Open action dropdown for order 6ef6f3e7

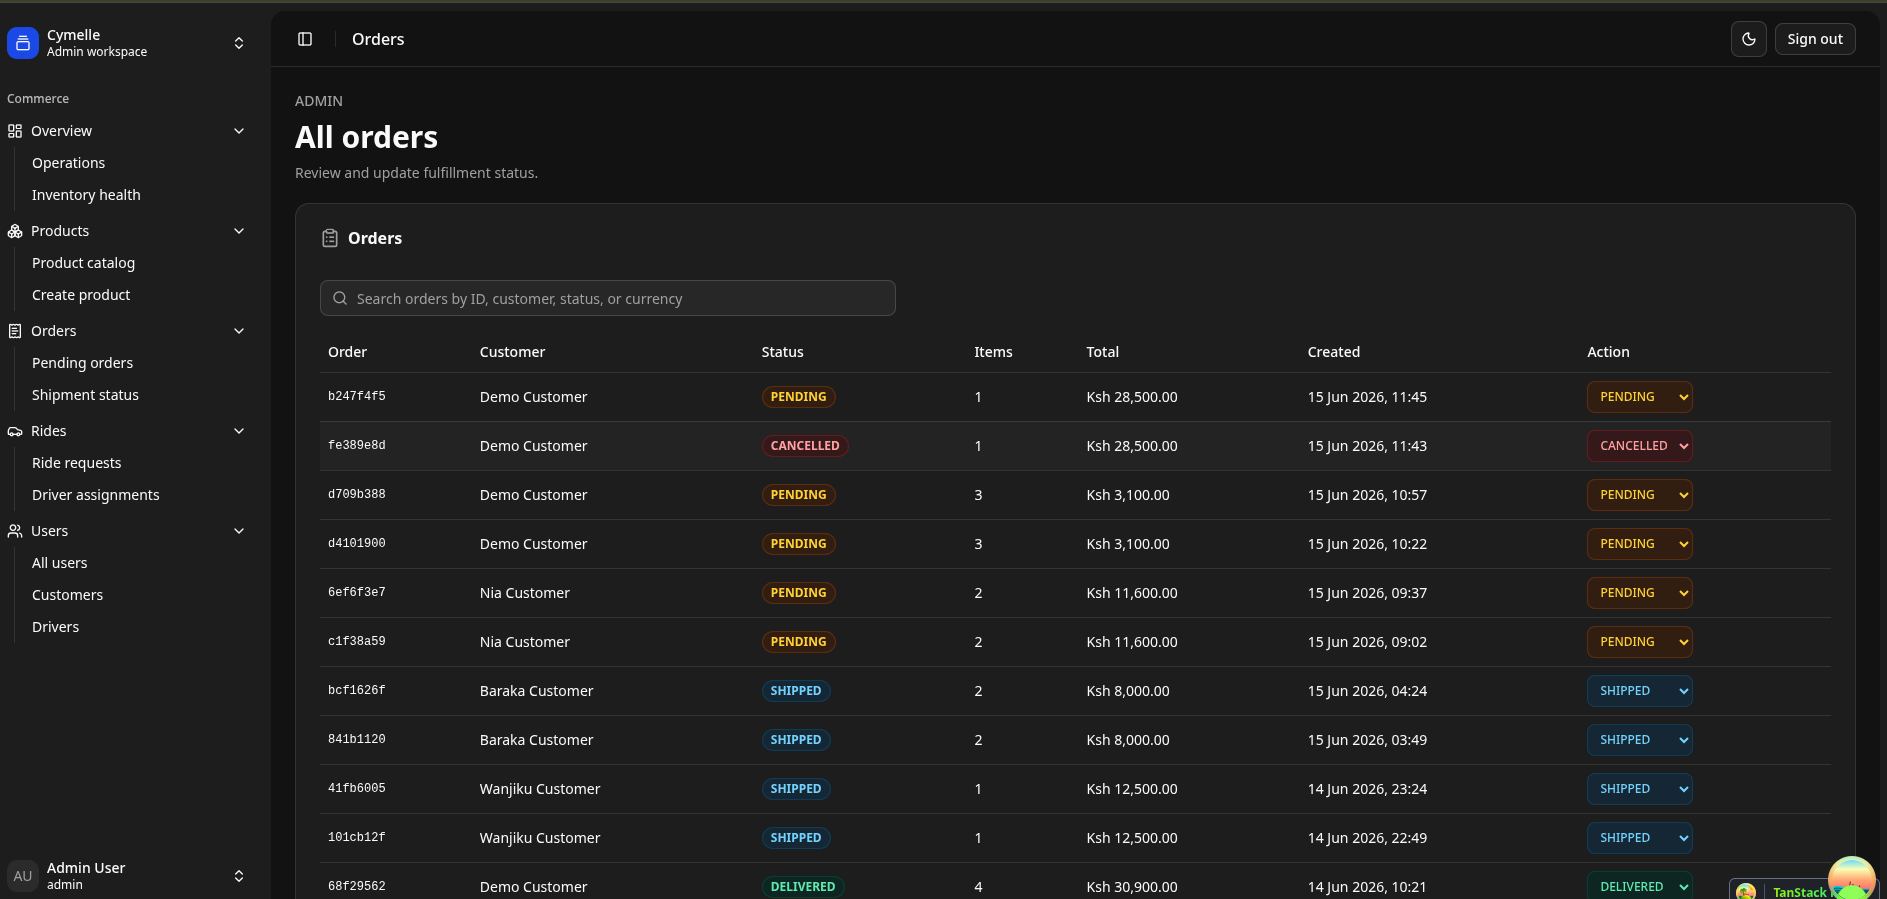point(1640,593)
